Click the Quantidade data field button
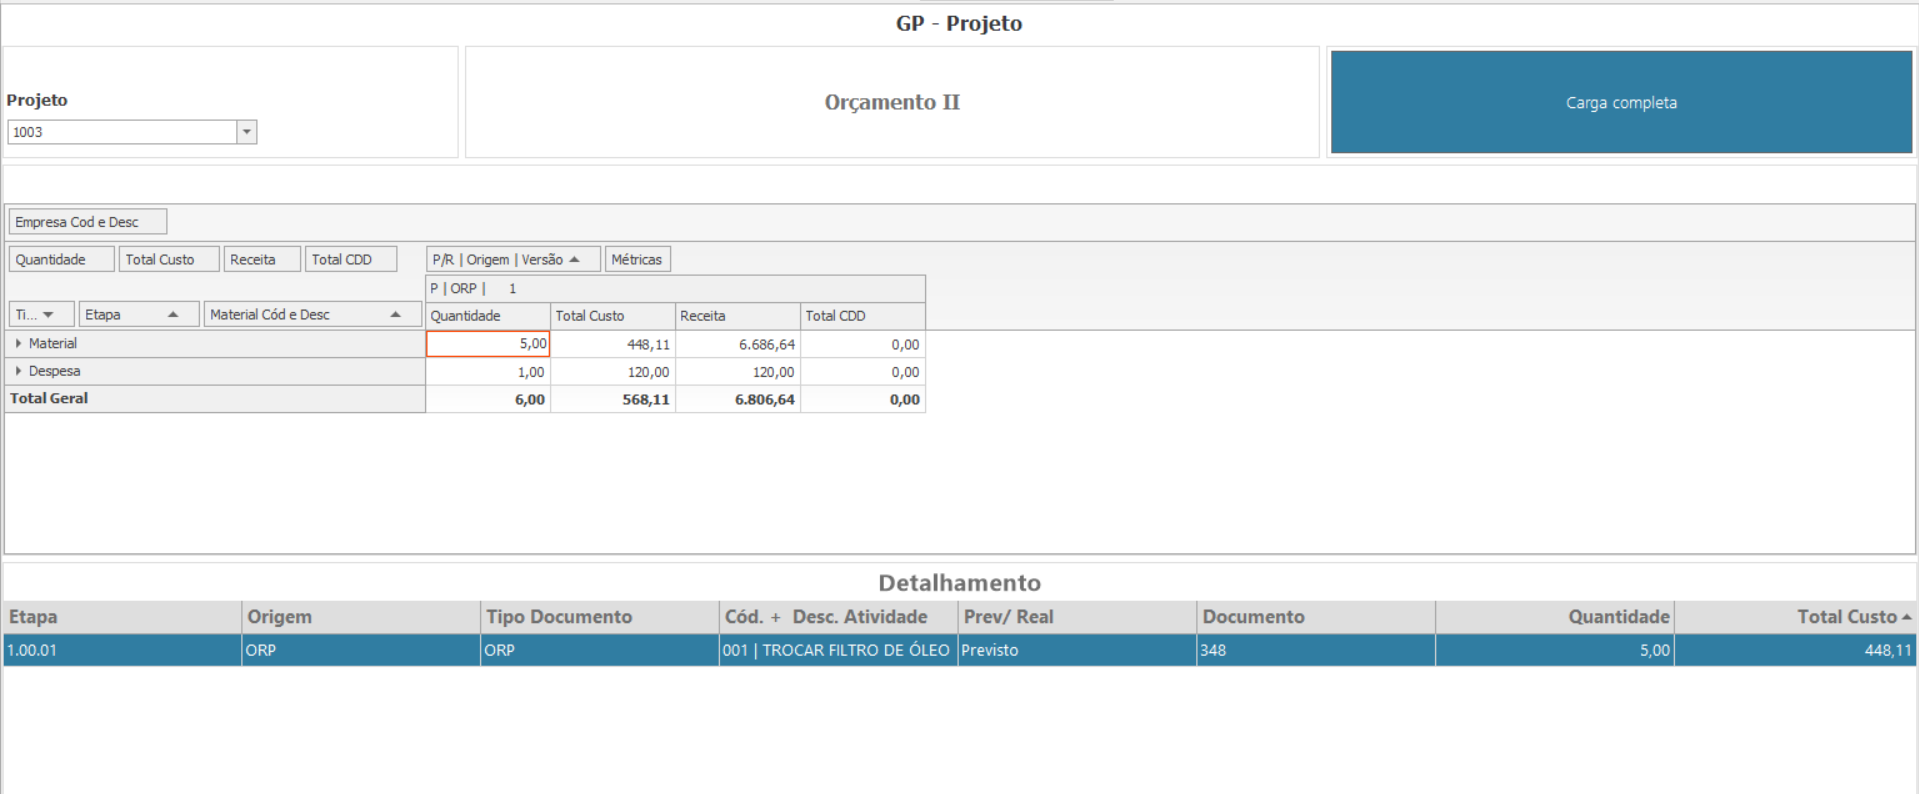Image resolution: width=1919 pixels, height=794 pixels. pyautogui.click(x=62, y=259)
